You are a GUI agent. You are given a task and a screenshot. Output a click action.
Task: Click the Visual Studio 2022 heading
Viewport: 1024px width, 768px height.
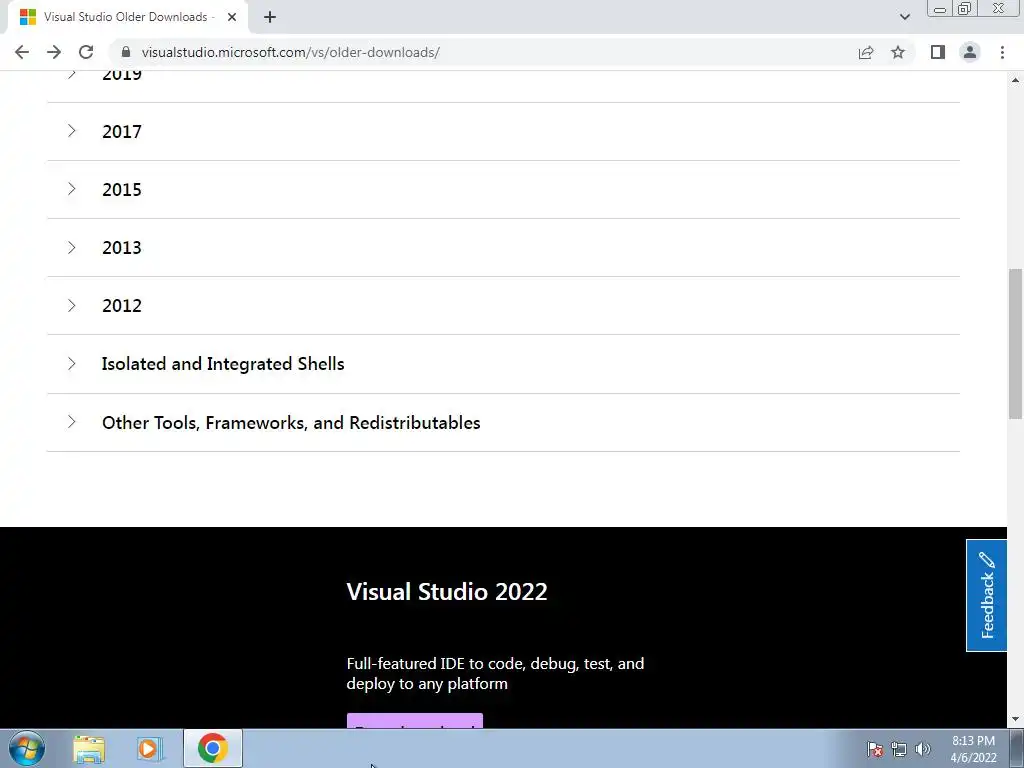447,592
